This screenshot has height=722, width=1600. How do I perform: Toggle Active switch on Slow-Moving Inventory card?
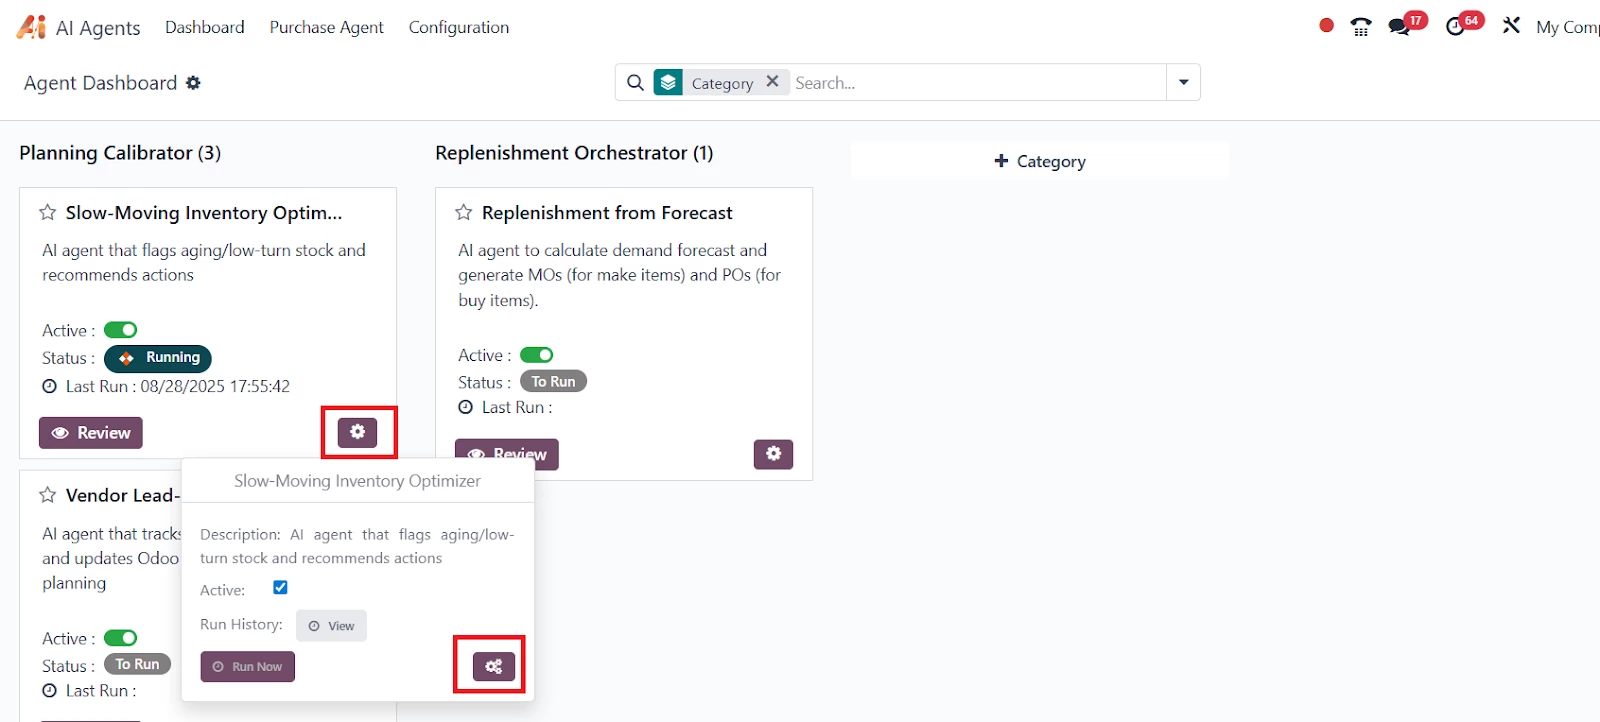click(x=121, y=330)
